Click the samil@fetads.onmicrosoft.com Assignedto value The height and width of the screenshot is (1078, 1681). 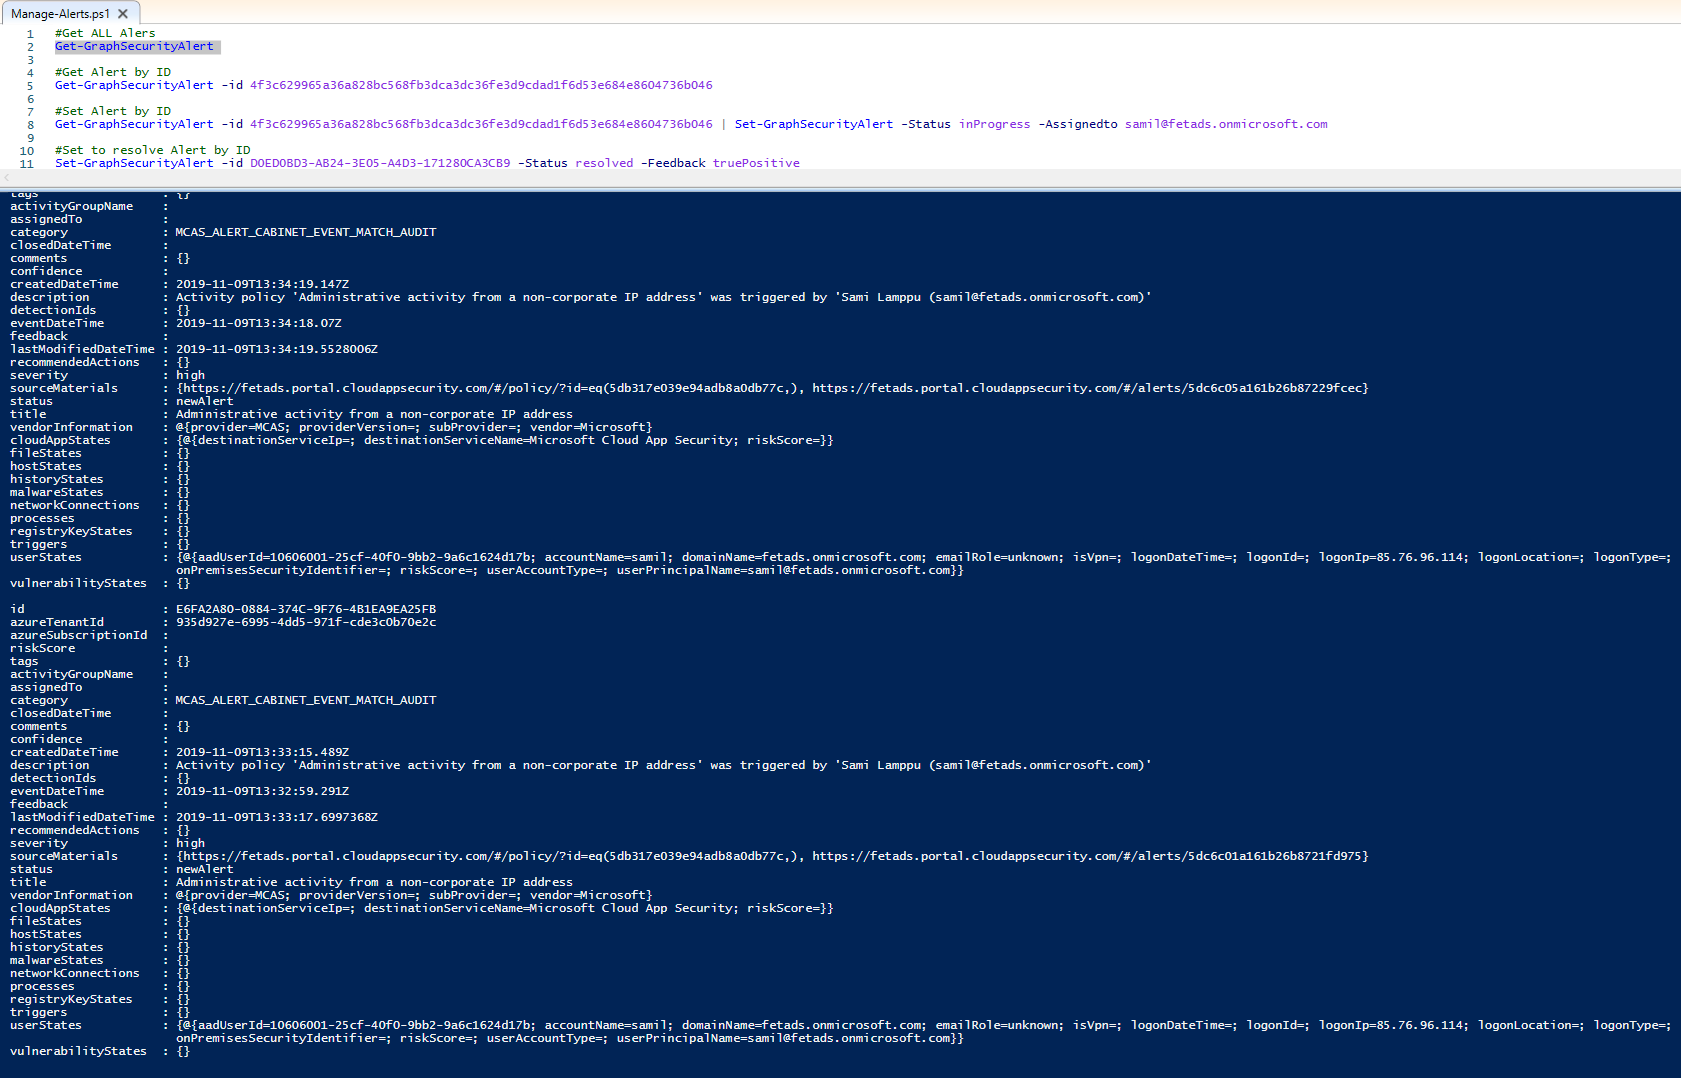tap(1226, 124)
